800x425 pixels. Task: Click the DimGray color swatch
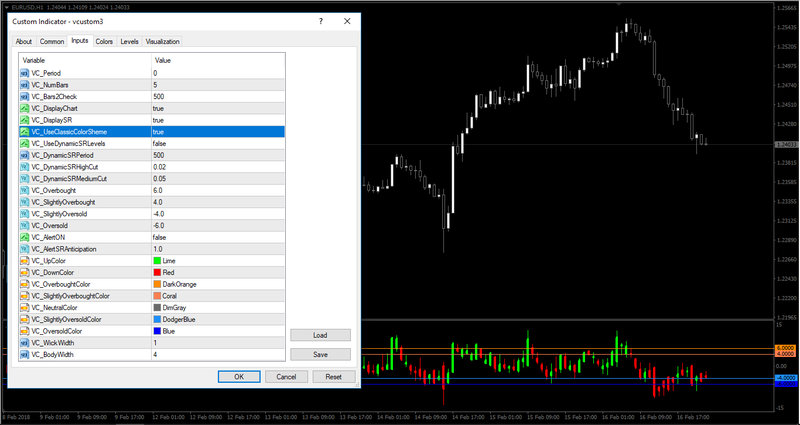(x=157, y=308)
